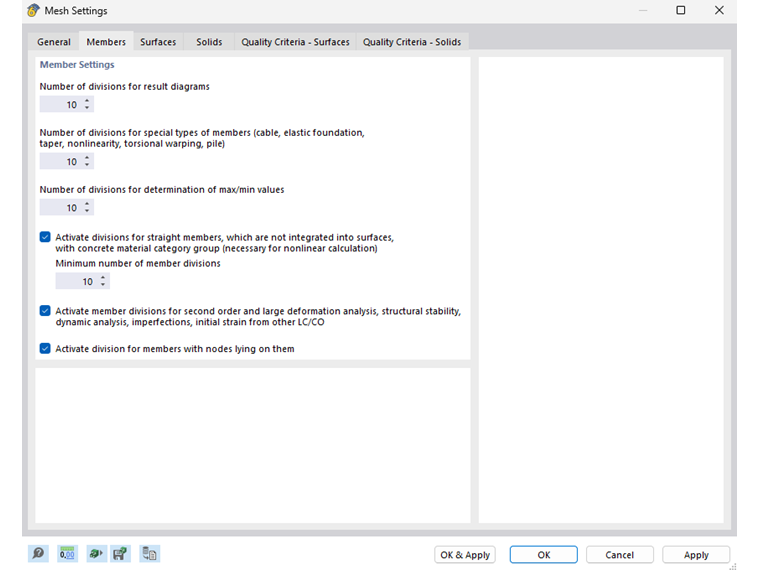Decrease number of divisions for result diagrams

pos(87,108)
